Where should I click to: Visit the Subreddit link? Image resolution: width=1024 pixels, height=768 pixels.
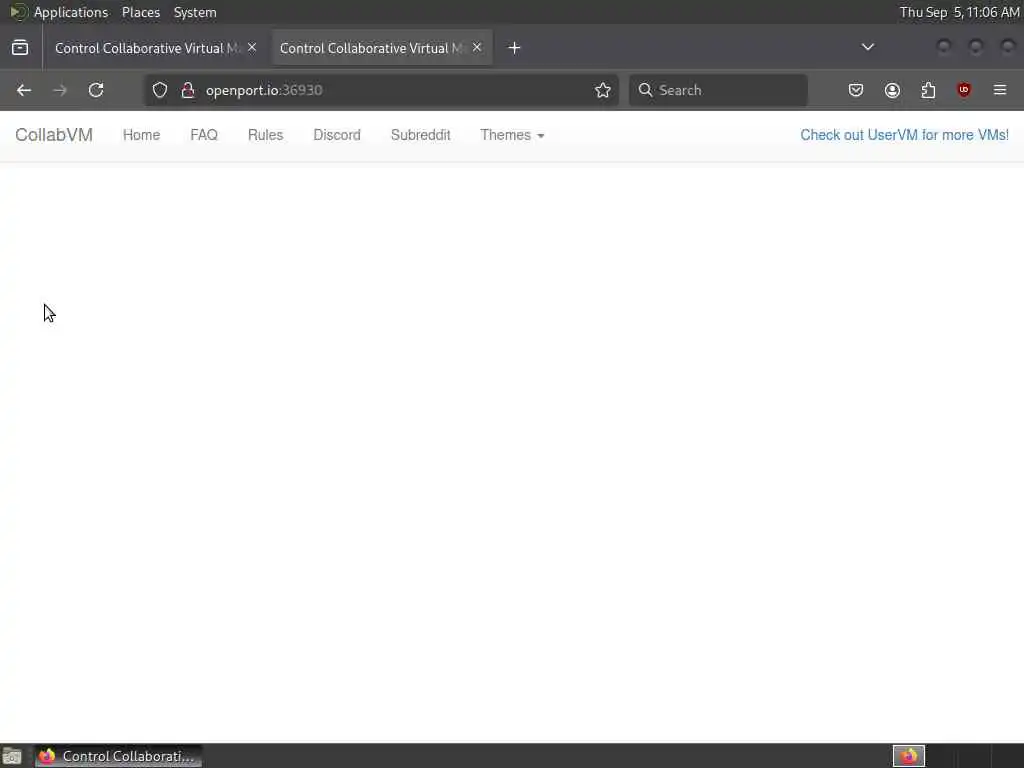point(421,135)
